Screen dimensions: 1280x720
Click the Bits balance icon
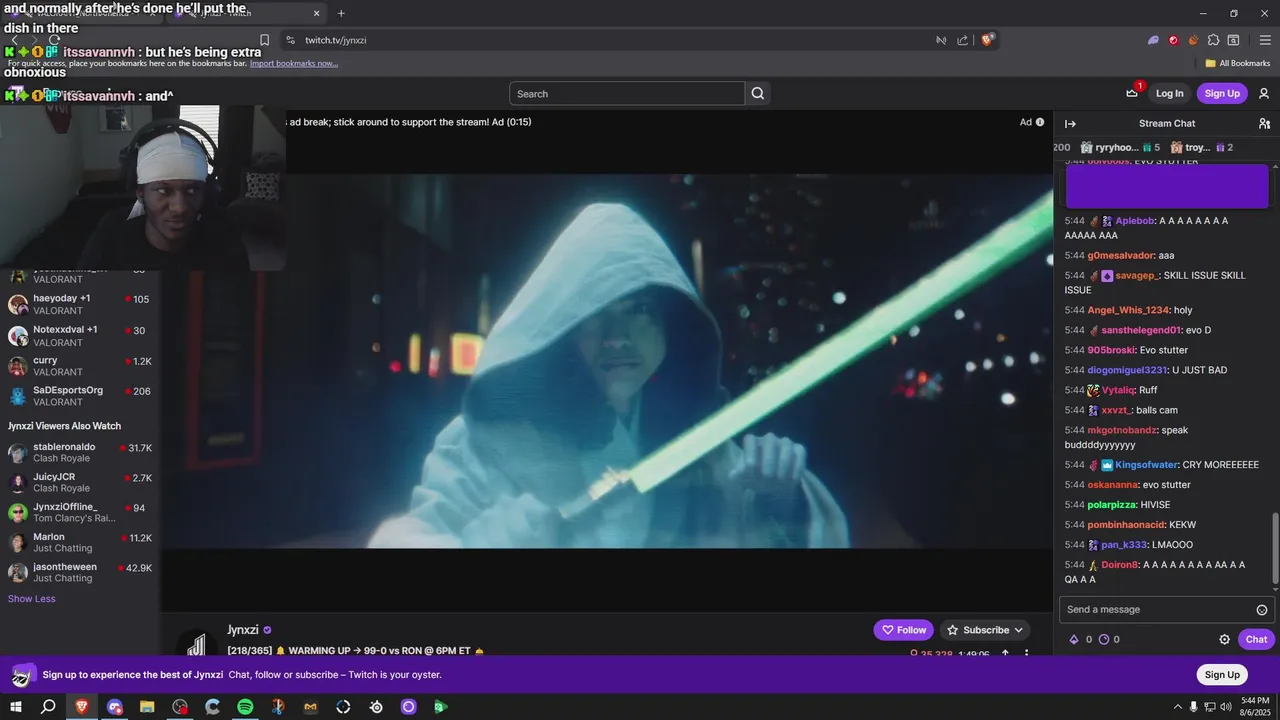(1074, 639)
